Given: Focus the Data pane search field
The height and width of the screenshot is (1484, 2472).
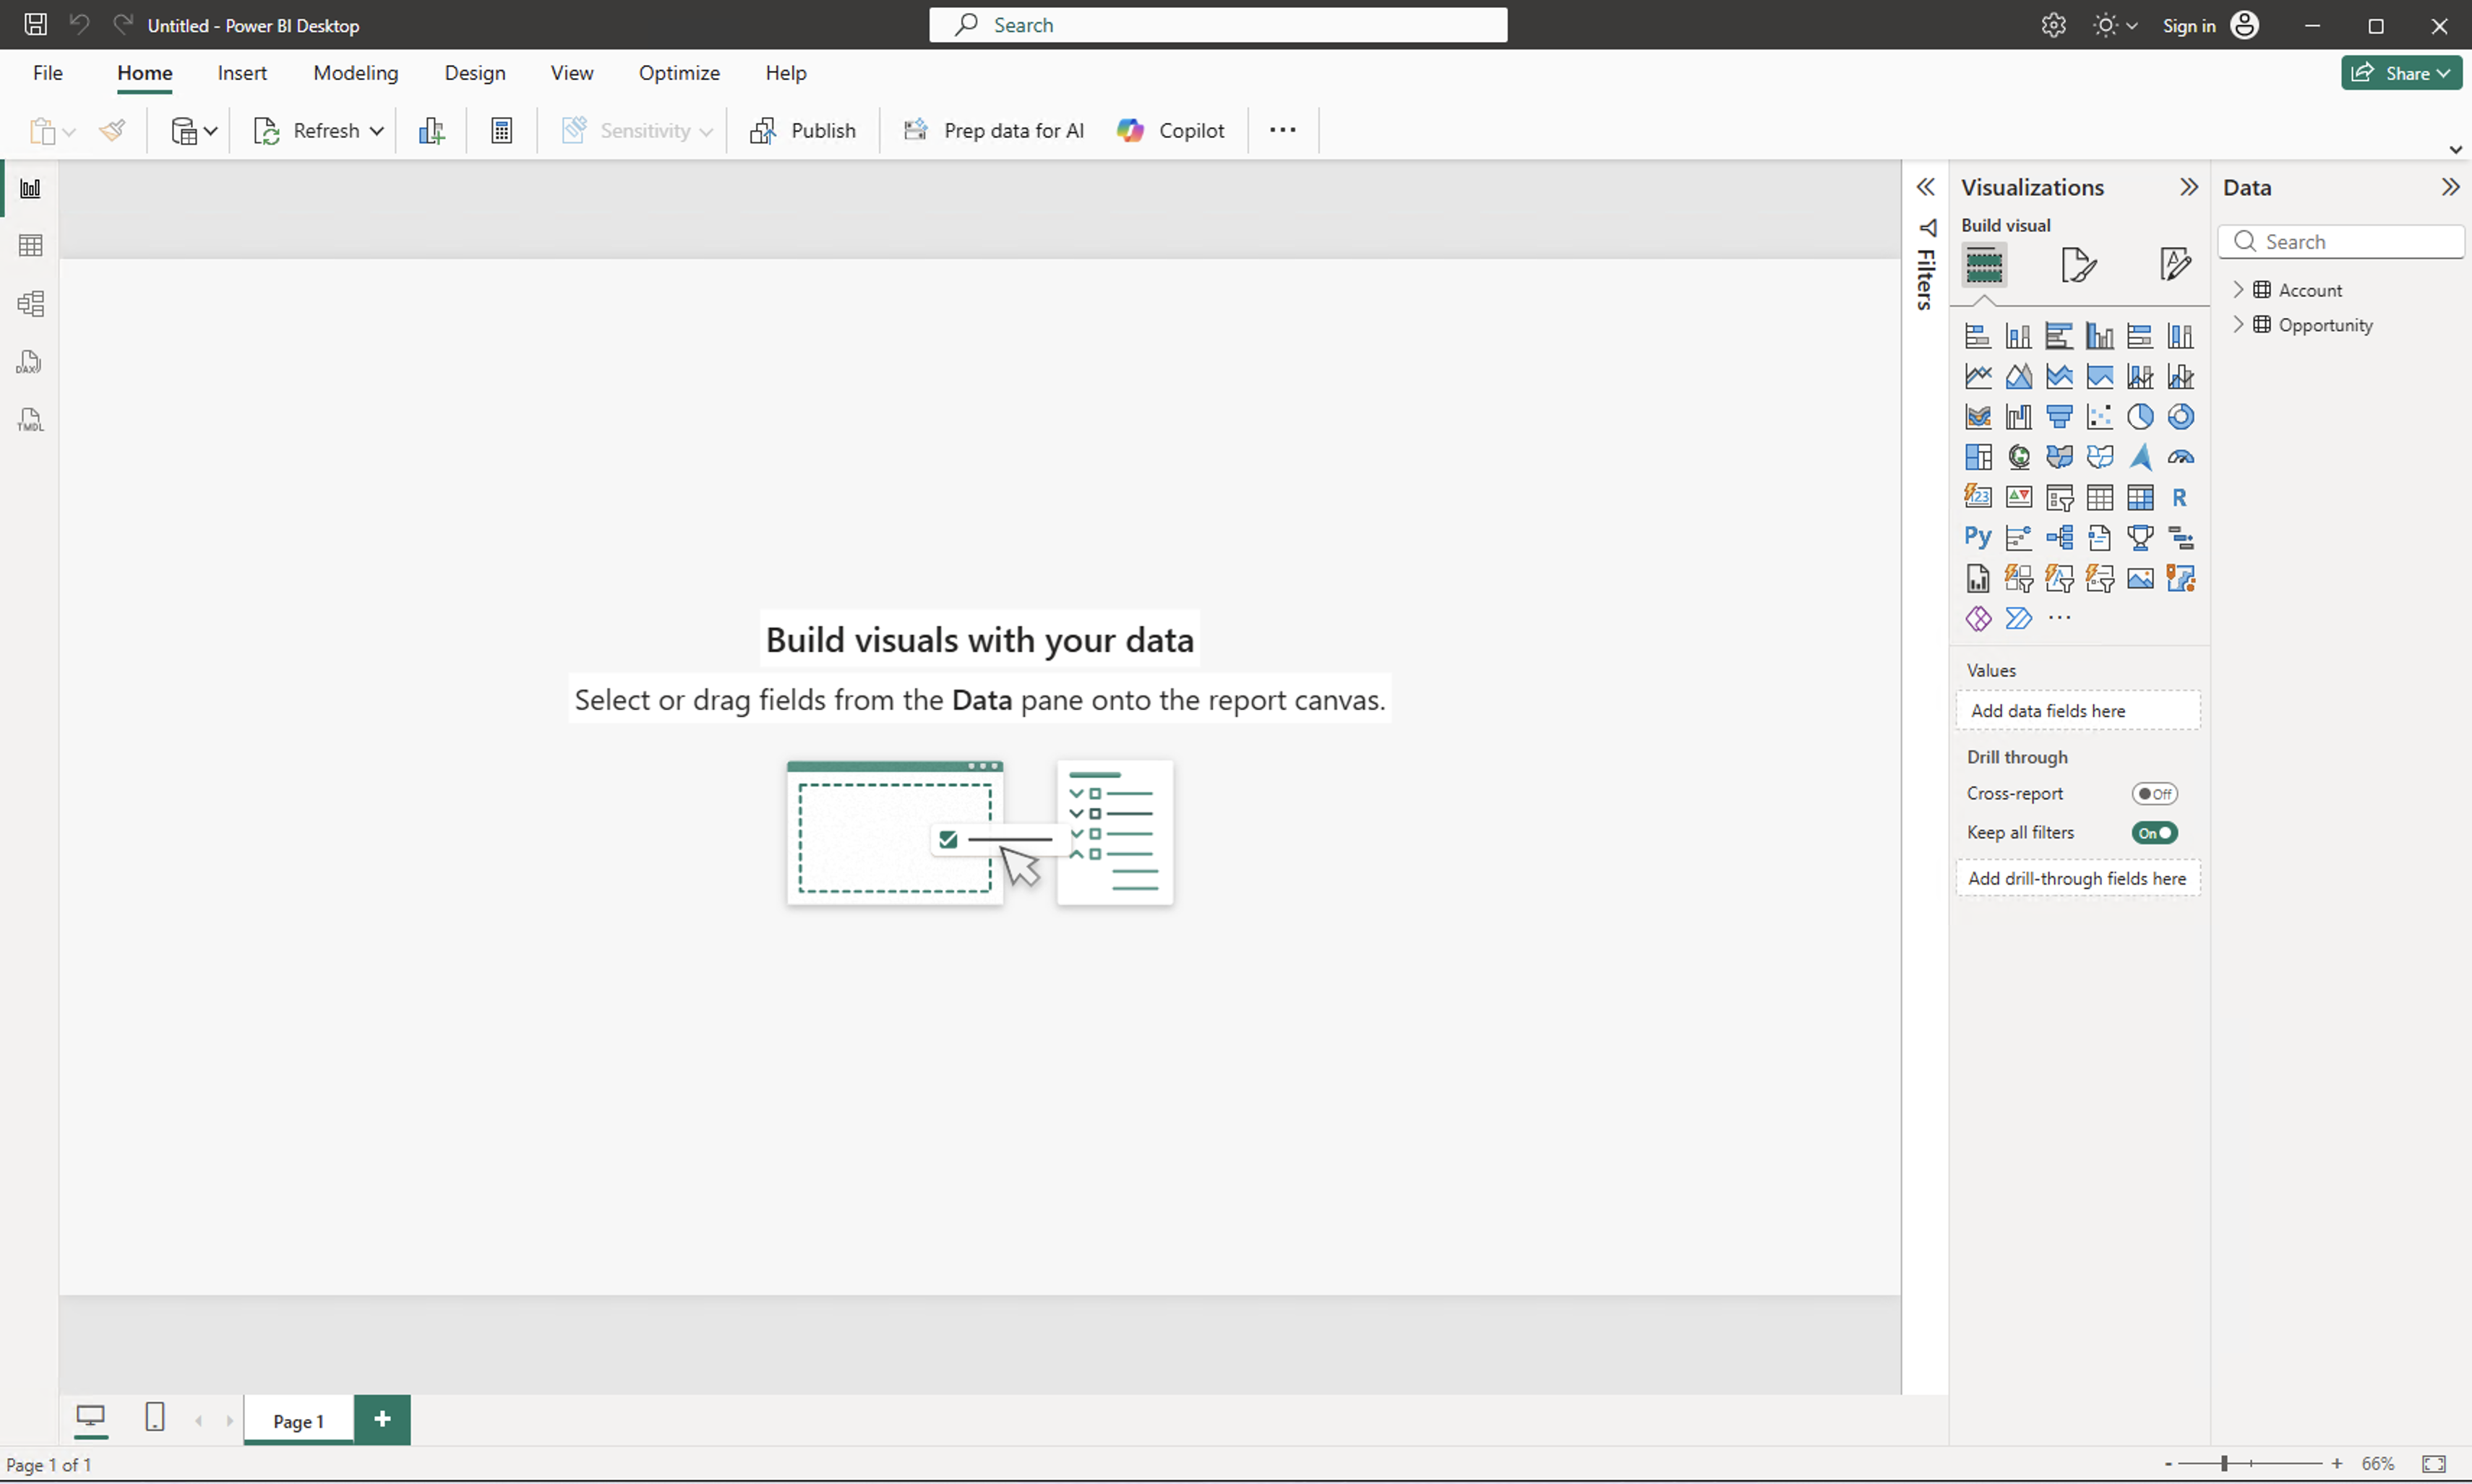Looking at the screenshot, I should coord(2340,242).
